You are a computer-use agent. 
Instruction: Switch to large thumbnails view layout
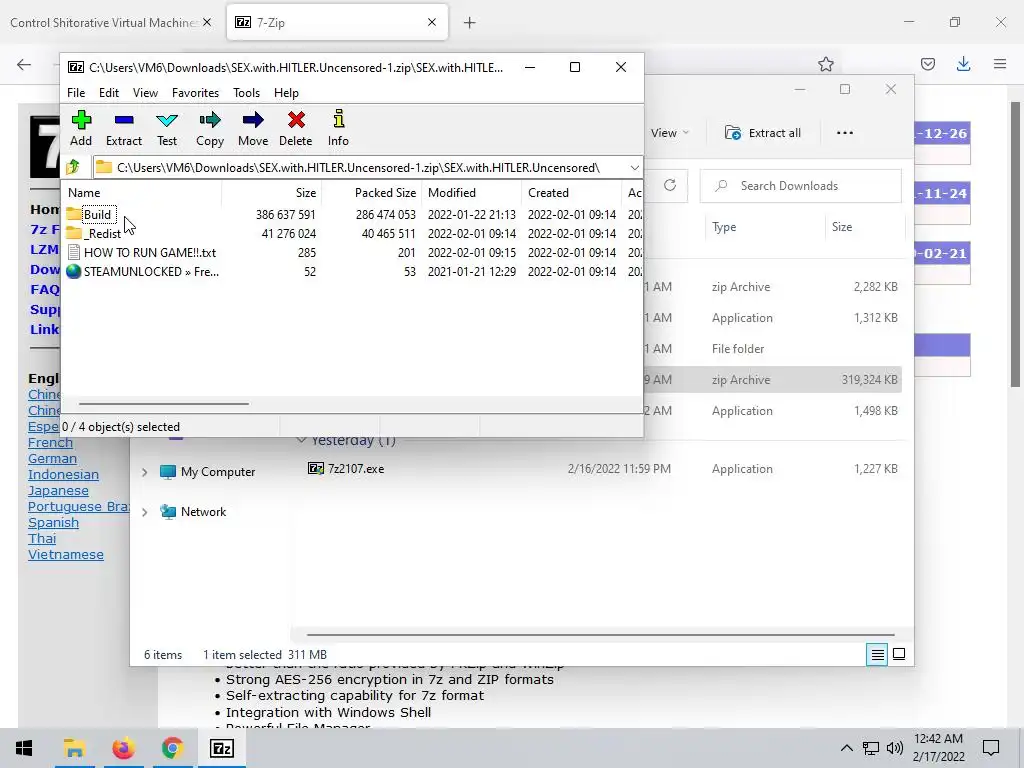point(899,654)
